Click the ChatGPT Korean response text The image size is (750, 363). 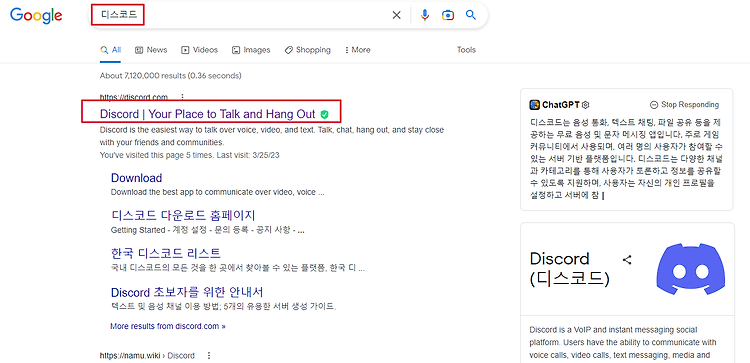[x=627, y=158]
